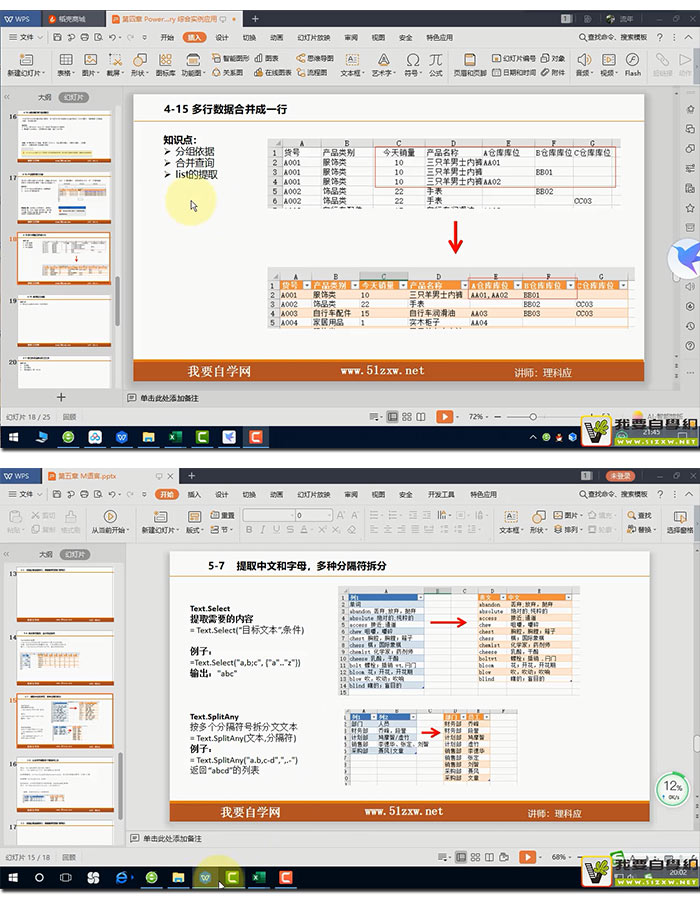Switch to reading view in 第四章 status bar

pos(421,417)
